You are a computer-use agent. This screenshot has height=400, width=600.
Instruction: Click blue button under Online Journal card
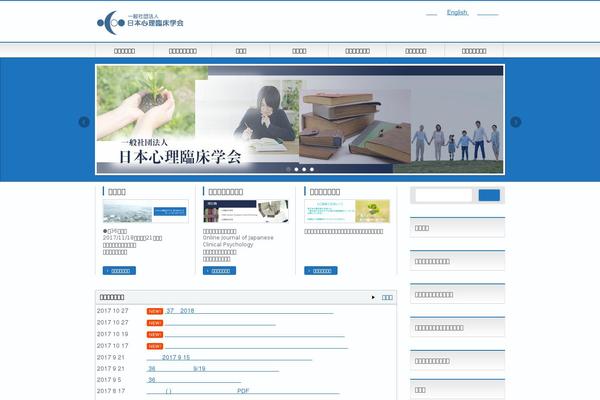click(219, 271)
